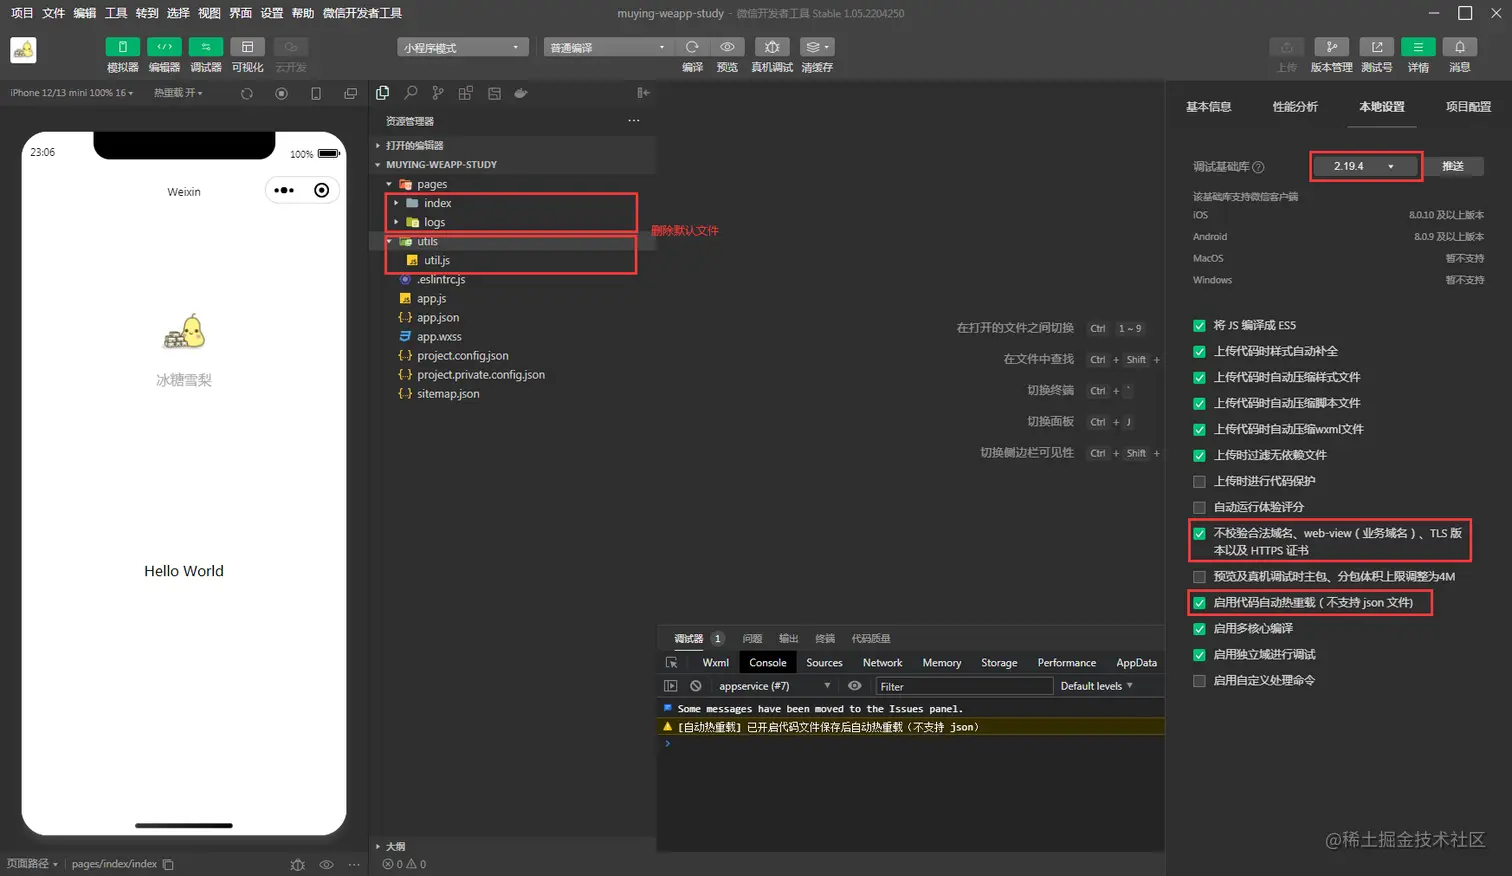Open 消息 notifications bell

(x=1460, y=47)
